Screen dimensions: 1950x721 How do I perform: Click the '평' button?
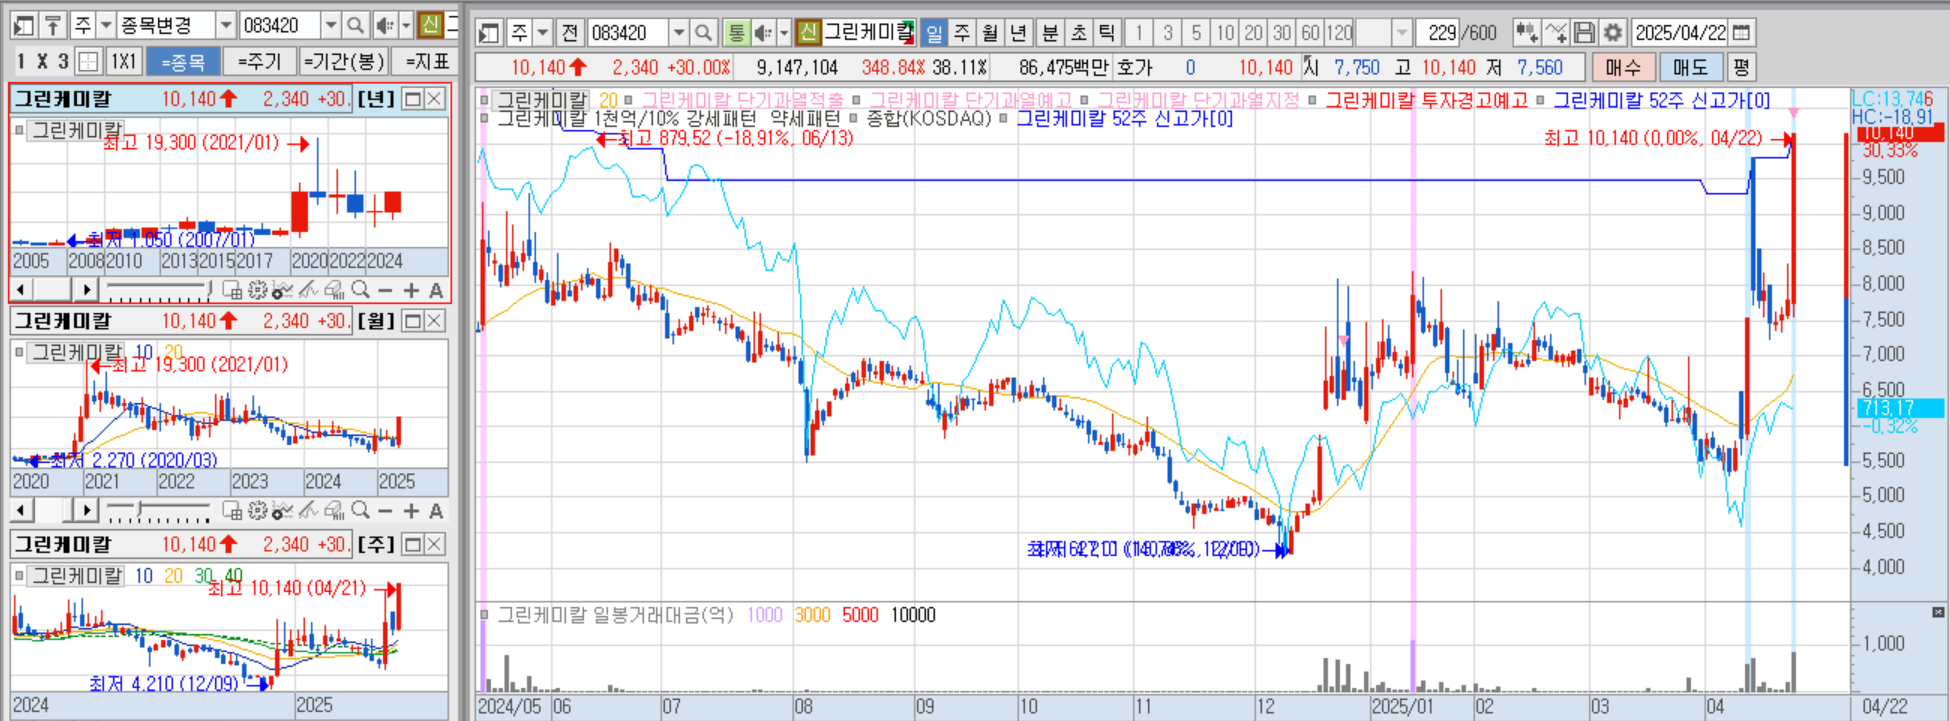pyautogui.click(x=1742, y=68)
